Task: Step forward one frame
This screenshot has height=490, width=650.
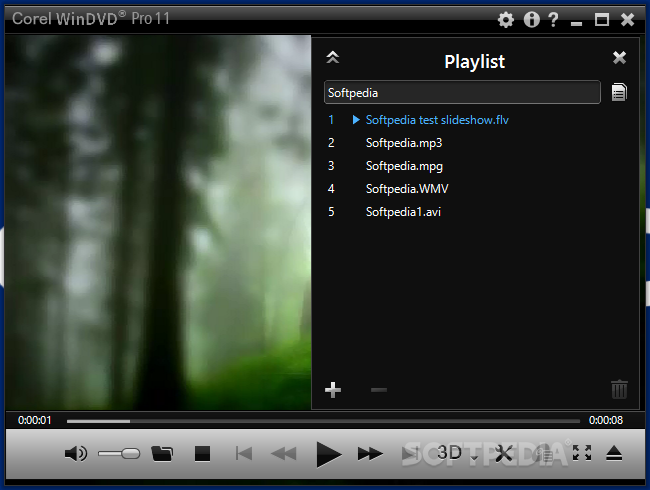Action: click(x=410, y=454)
